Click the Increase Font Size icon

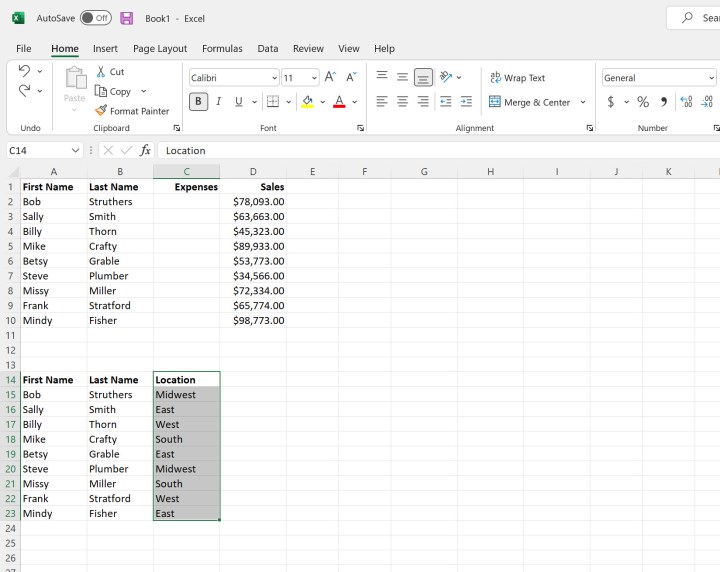pos(330,77)
